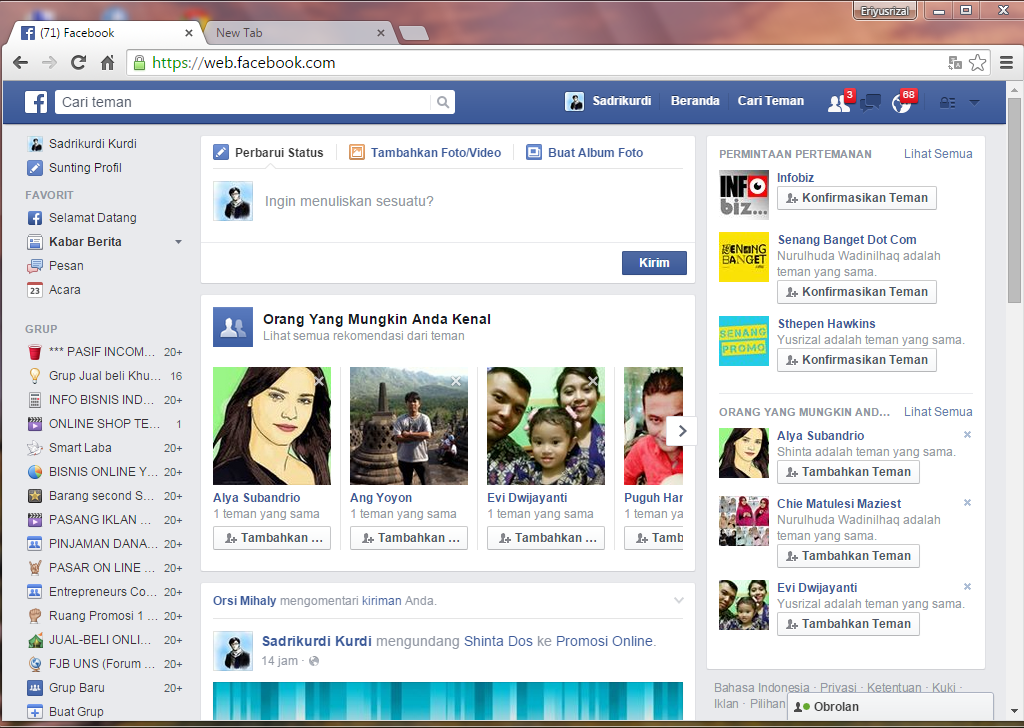Click the browser home icon
The image size is (1024, 728).
108,63
